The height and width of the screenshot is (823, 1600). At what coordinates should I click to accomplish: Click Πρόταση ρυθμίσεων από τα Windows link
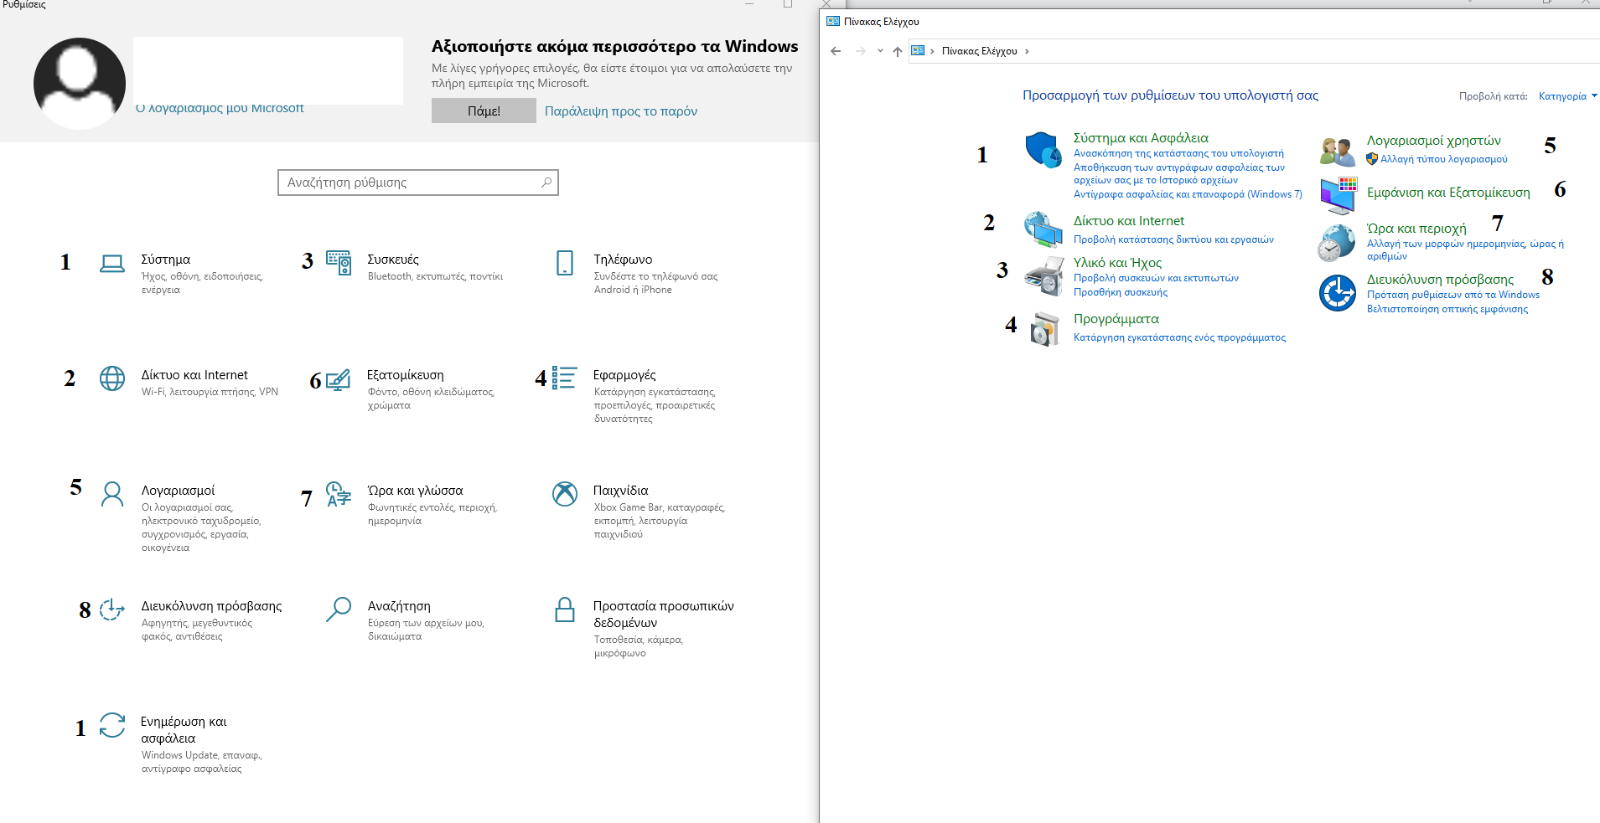point(1453,295)
